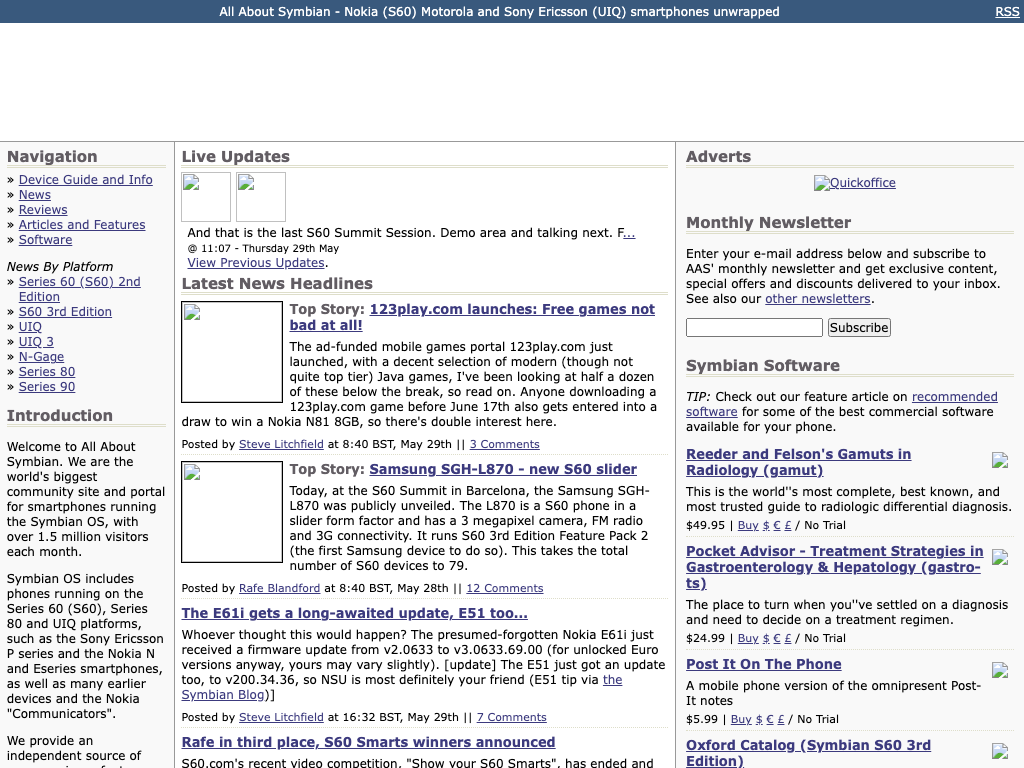Open the UIQ 3 platform link

(x=37, y=342)
